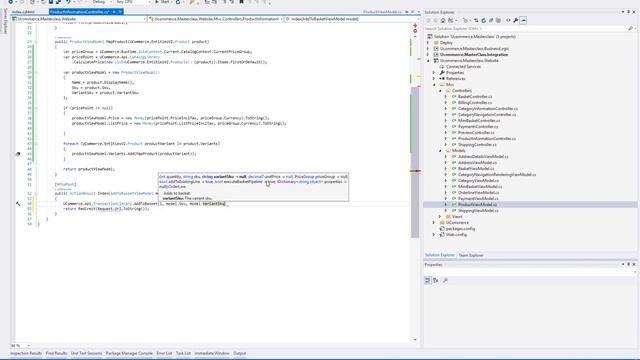This screenshot has height=360, width=640.
Task: Select ShippingController.cs
Action: (x=477, y=144)
